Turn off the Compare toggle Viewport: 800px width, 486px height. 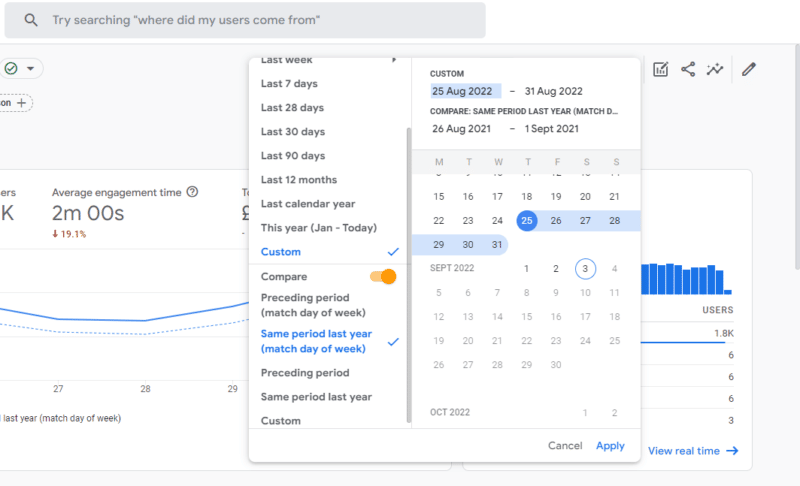coord(383,277)
